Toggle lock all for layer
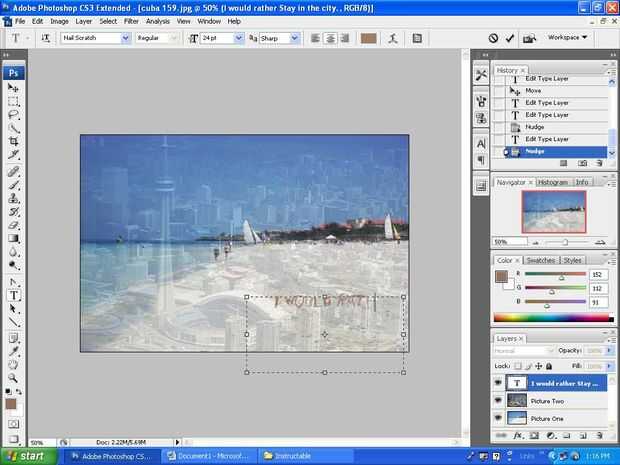This screenshot has width=620, height=465. tap(549, 366)
